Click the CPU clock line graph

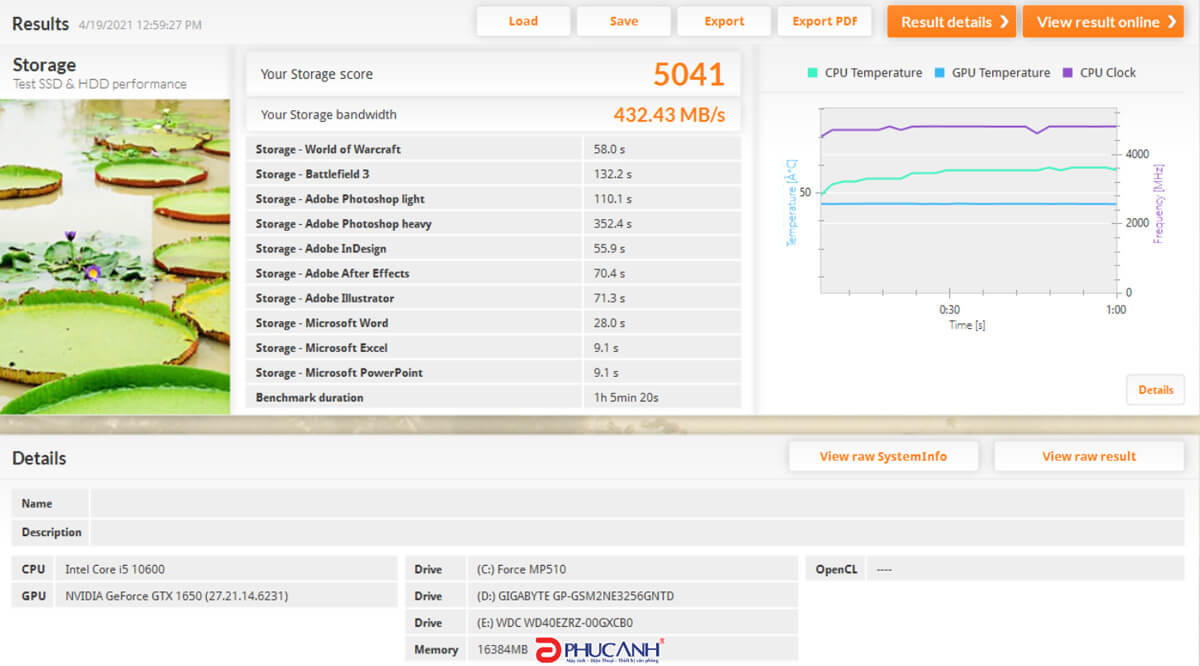(x=968, y=127)
